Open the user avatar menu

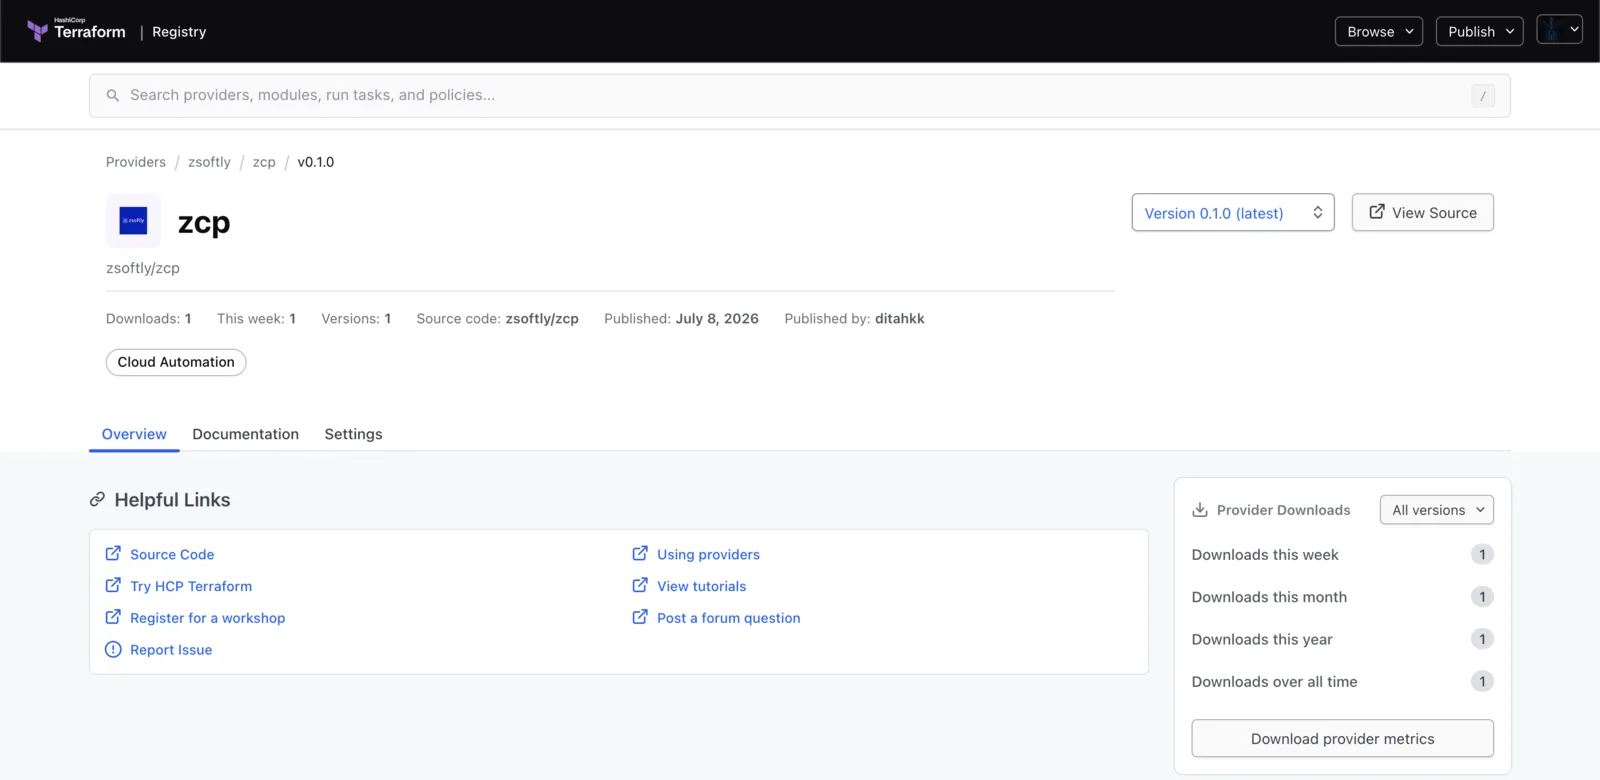1559,30
